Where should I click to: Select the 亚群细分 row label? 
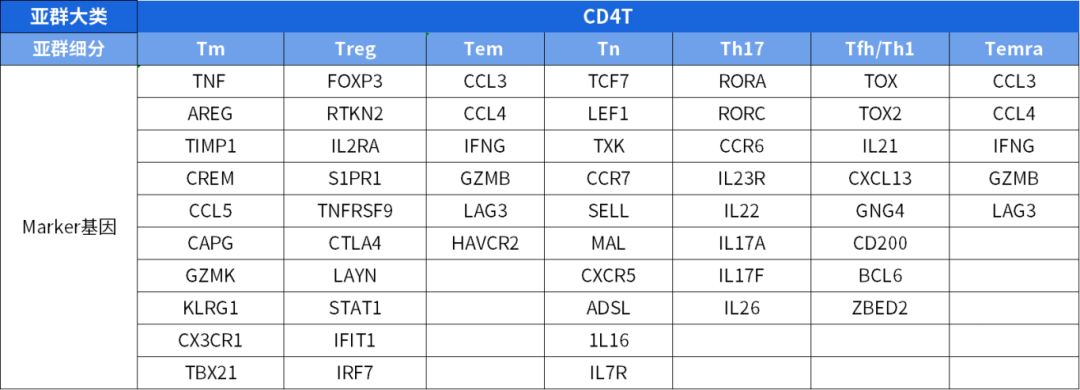(69, 49)
